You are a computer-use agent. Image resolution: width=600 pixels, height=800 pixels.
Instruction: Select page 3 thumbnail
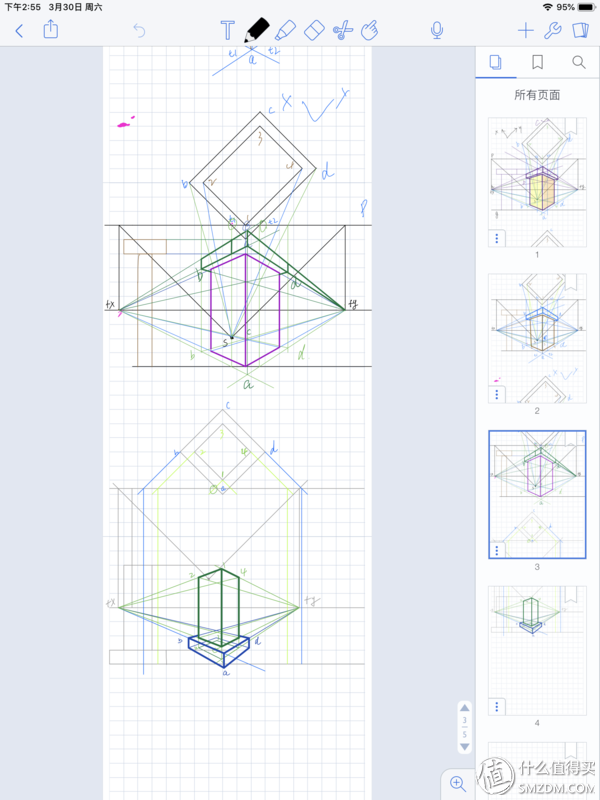pos(537,494)
